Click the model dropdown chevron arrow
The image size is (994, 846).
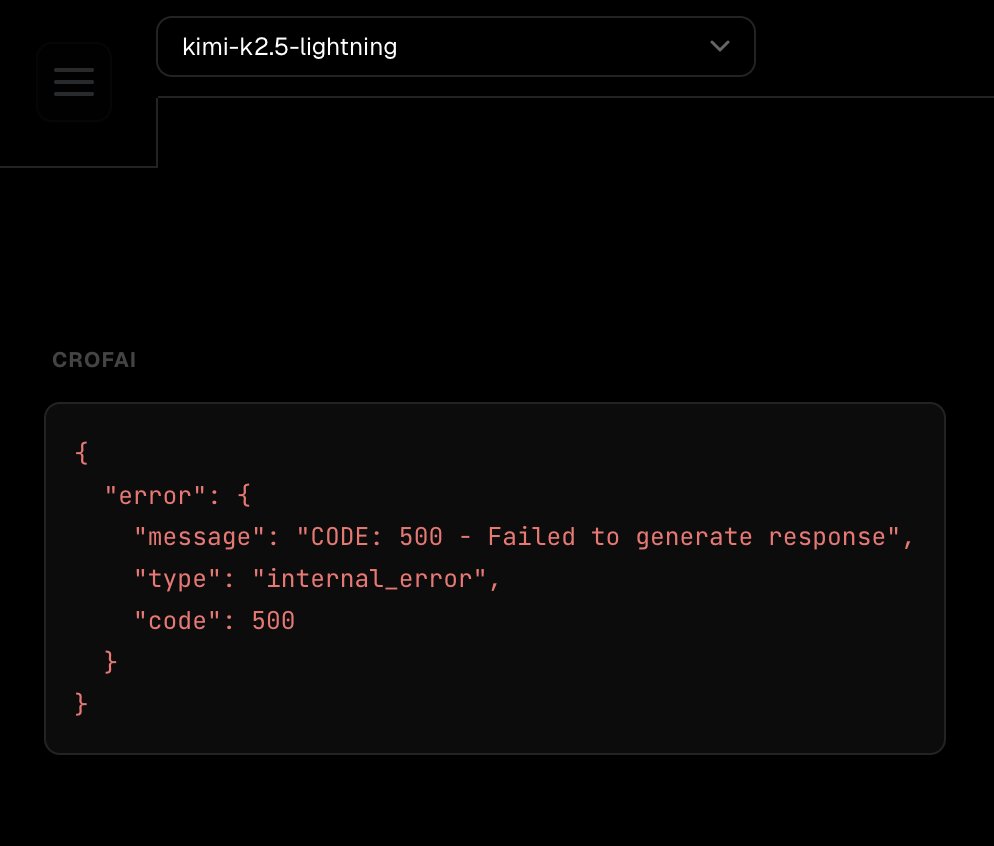click(720, 46)
